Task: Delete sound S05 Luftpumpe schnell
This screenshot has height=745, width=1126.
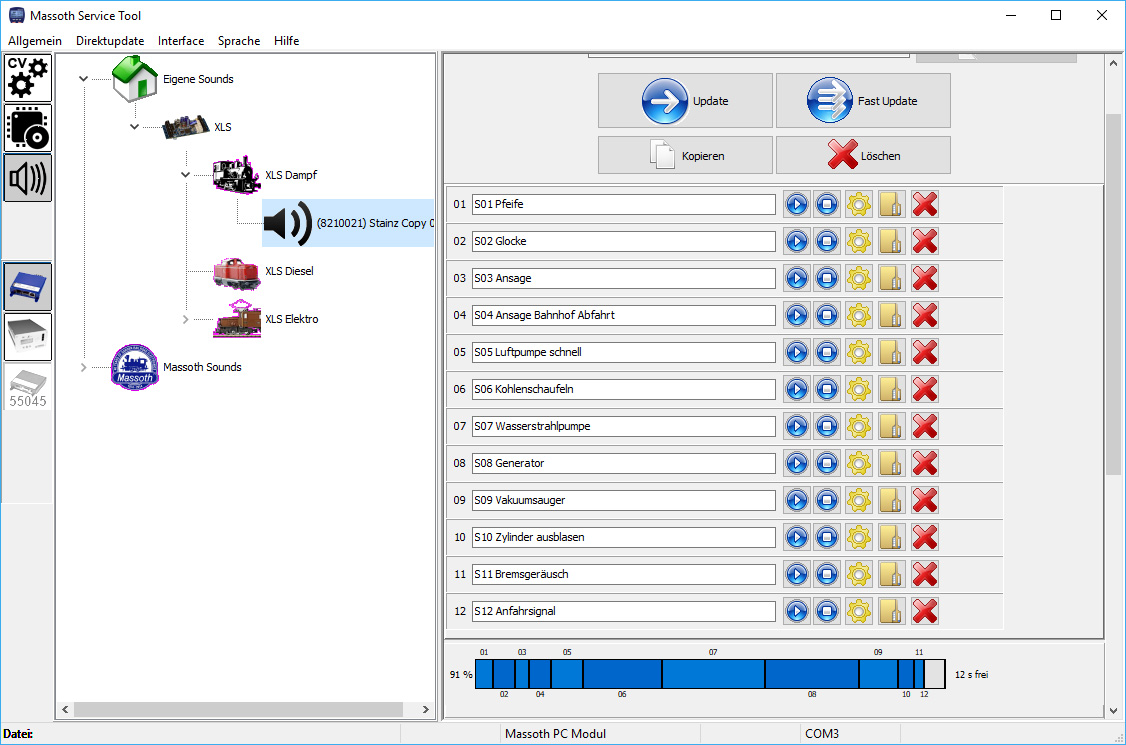Action: 925,352
